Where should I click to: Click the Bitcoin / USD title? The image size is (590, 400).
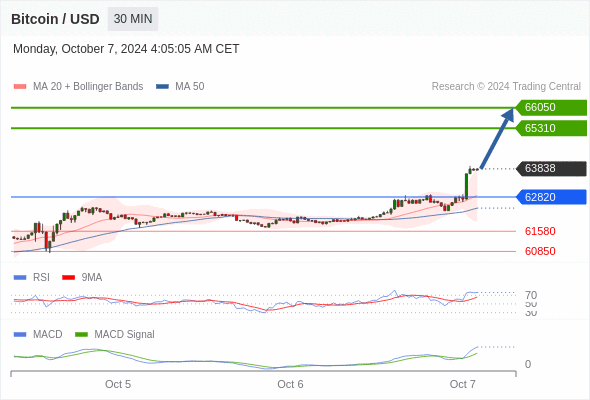55,19
